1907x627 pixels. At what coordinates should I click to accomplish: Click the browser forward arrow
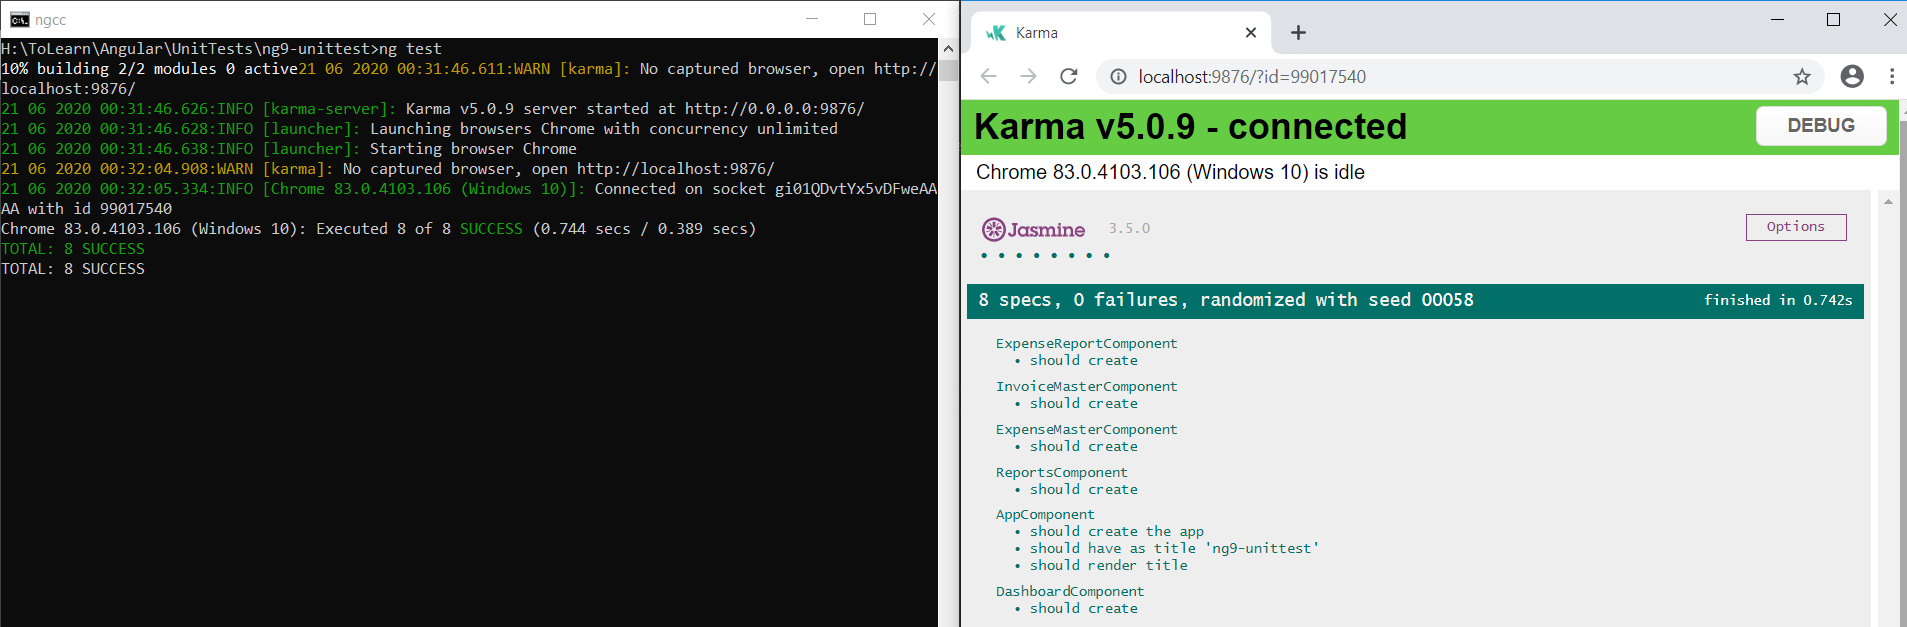tap(1028, 77)
